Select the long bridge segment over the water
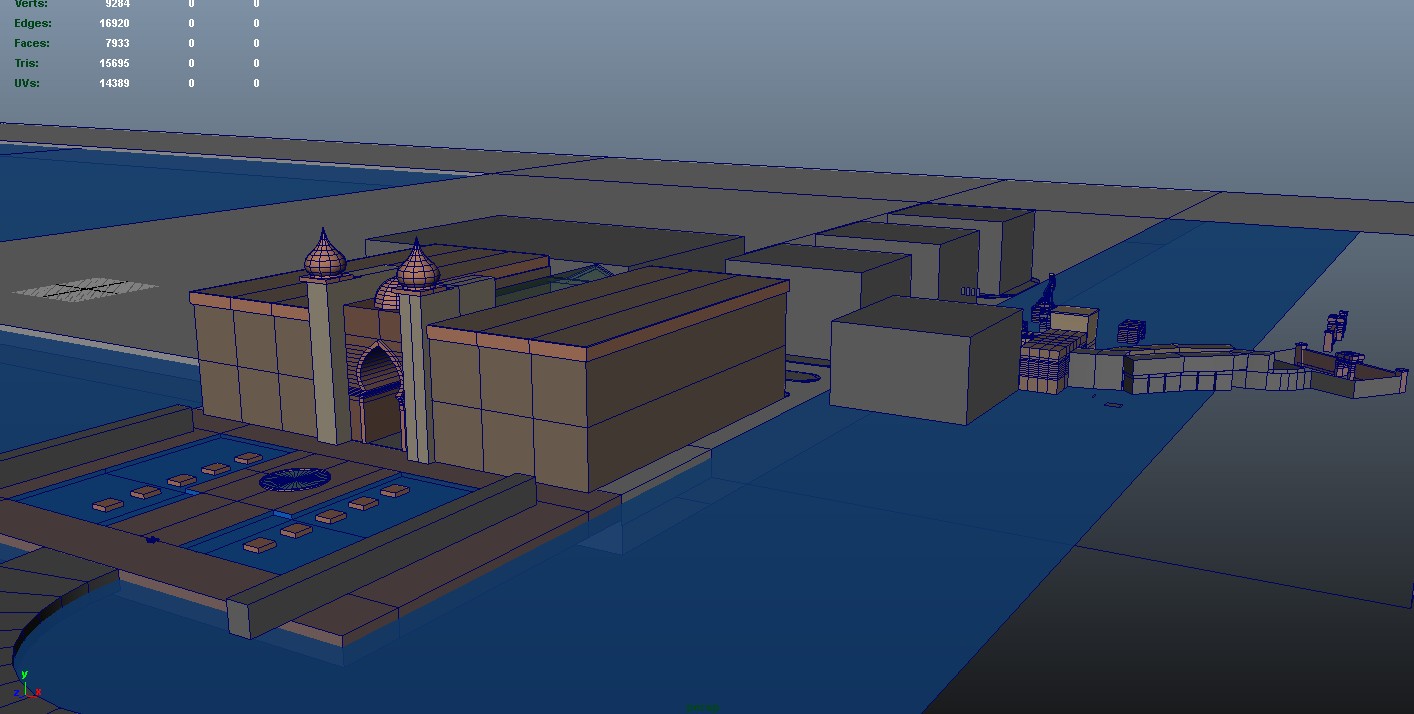This screenshot has height=714, width=1414. [x=1180, y=368]
